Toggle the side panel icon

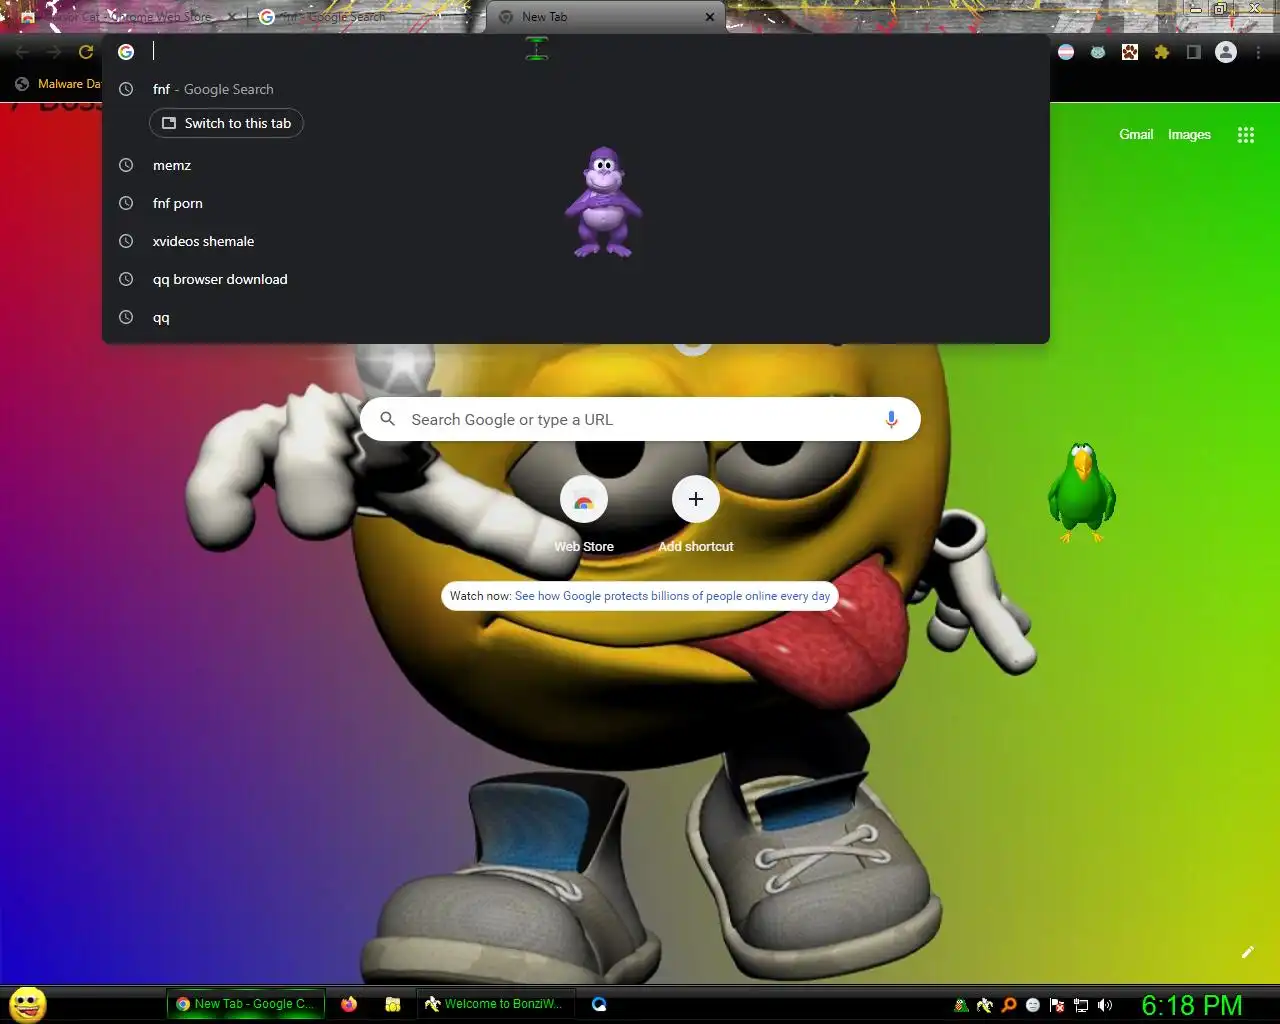(x=1193, y=52)
